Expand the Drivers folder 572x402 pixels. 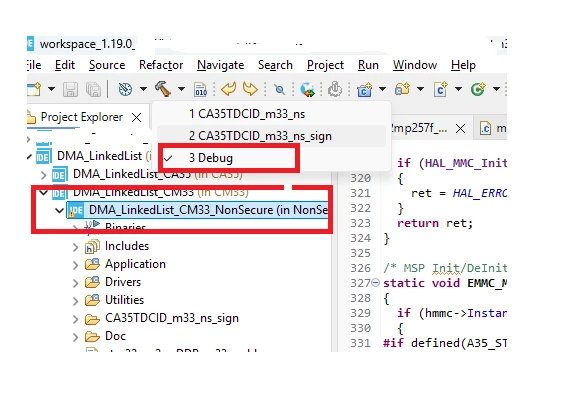click(x=76, y=283)
